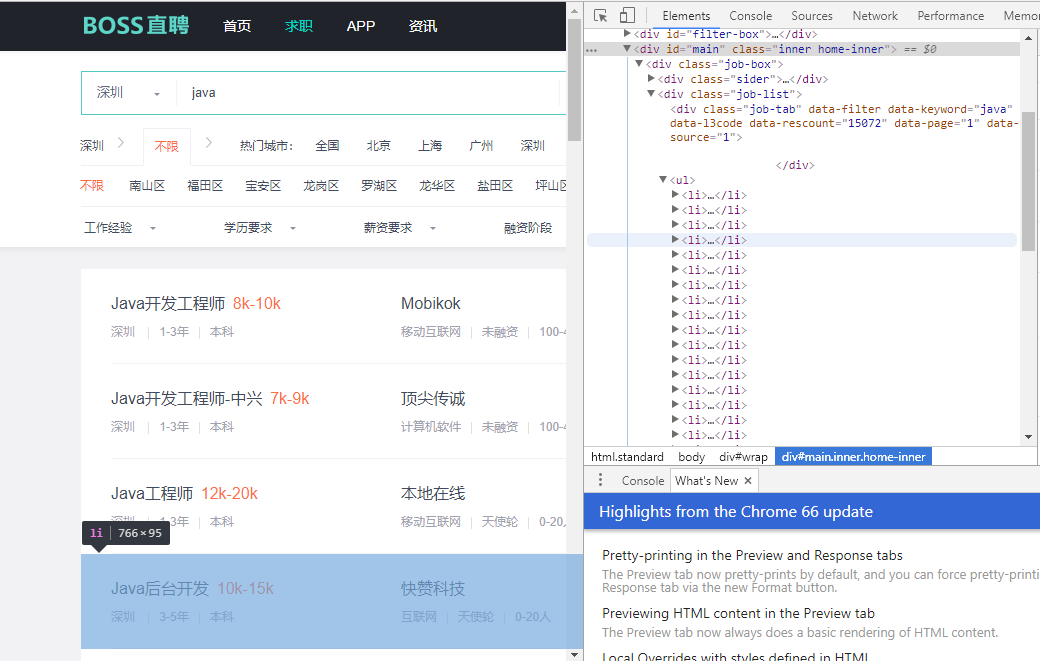Select 深圳 in hot cities list

coord(533,145)
